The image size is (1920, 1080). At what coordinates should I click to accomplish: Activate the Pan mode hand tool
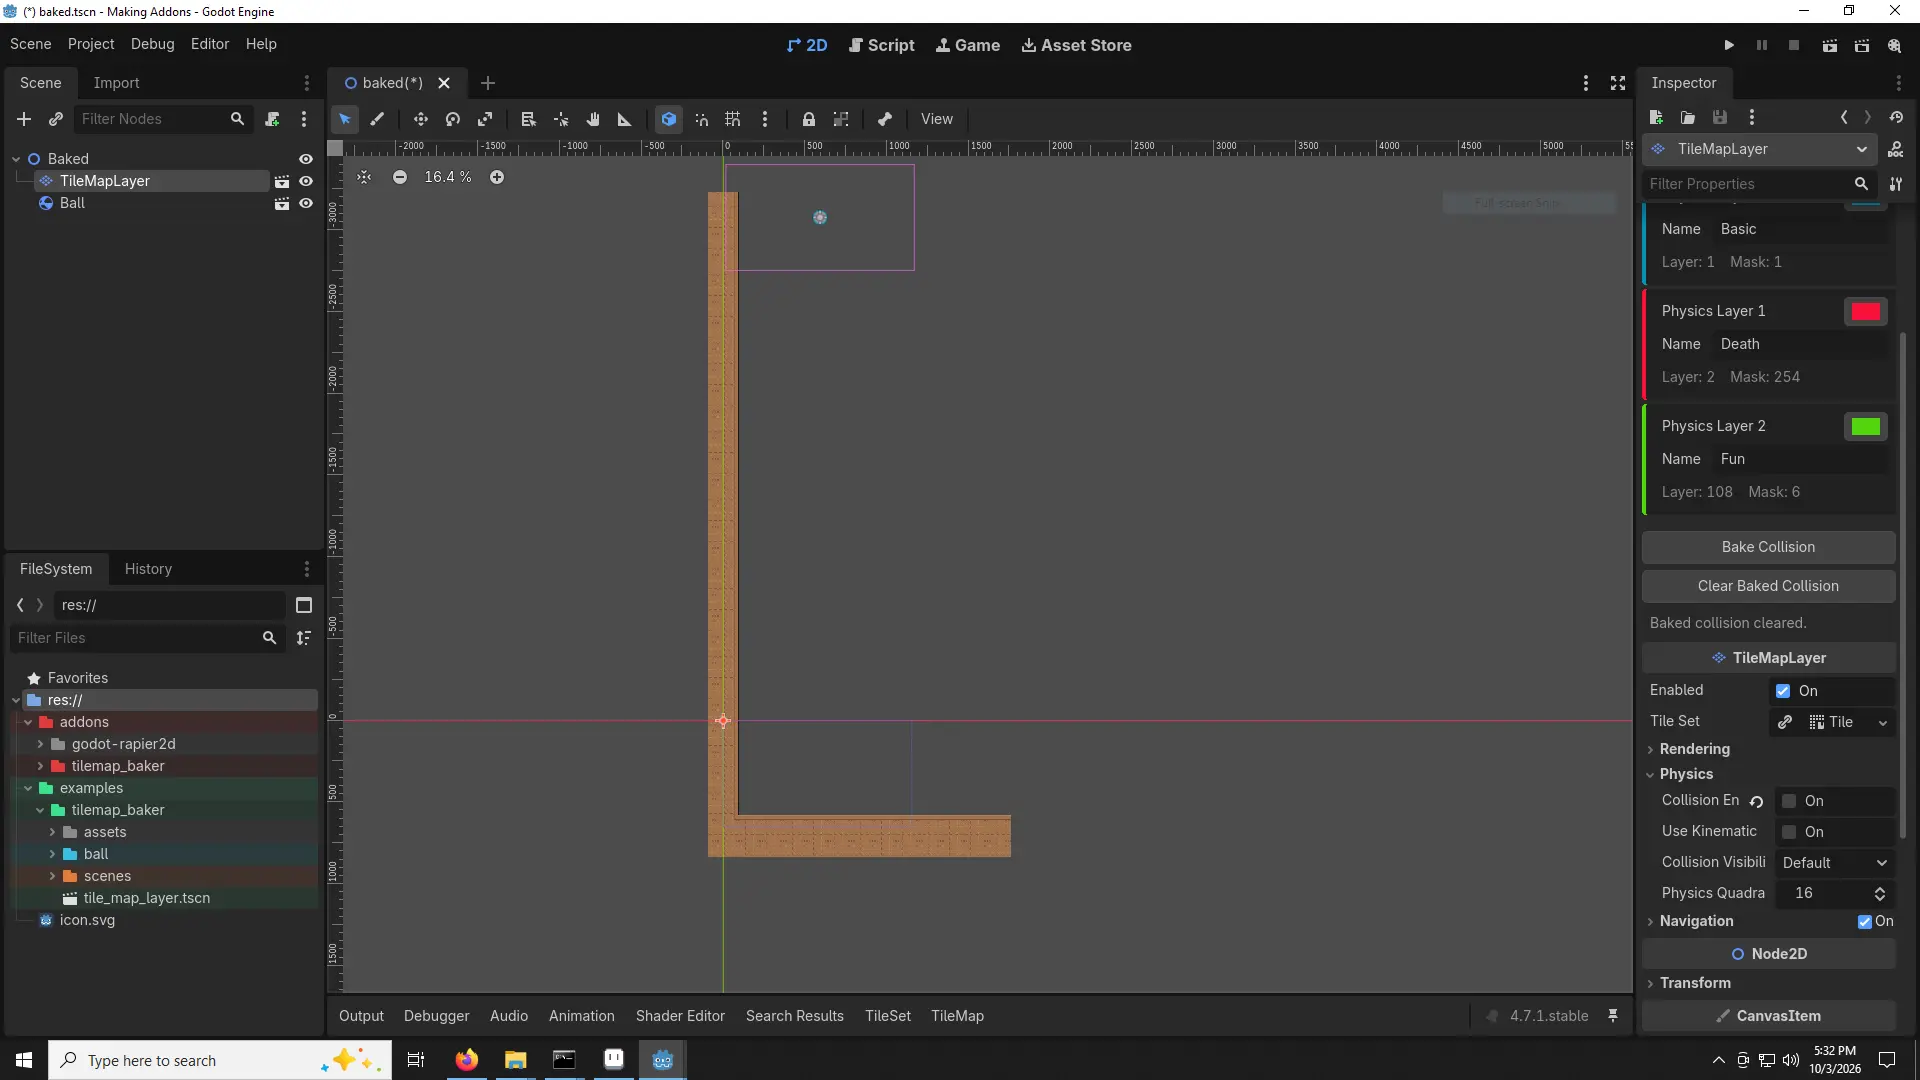pyautogui.click(x=593, y=119)
